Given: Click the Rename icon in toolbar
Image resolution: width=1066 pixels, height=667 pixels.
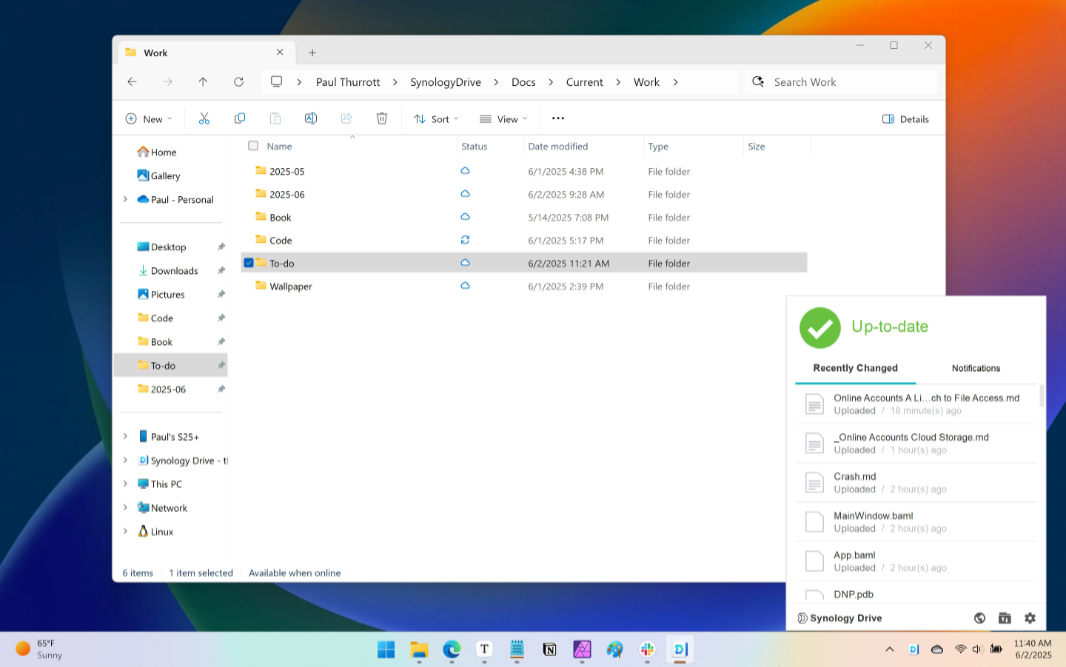Looking at the screenshot, I should 311,119.
